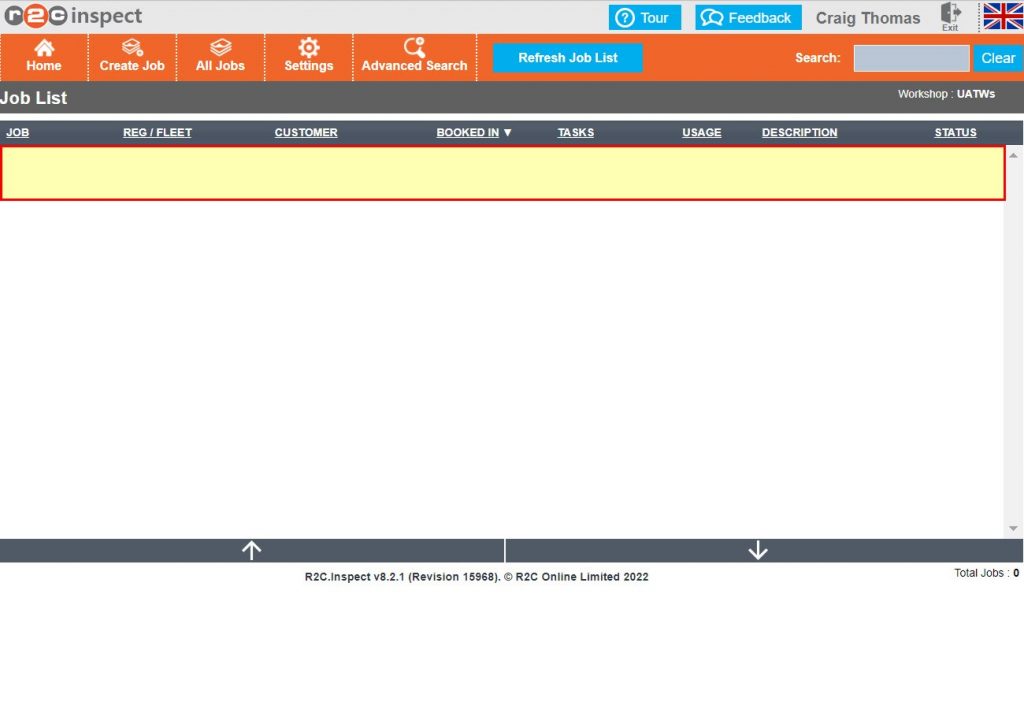Click the Craig Thomas user name

click(868, 16)
